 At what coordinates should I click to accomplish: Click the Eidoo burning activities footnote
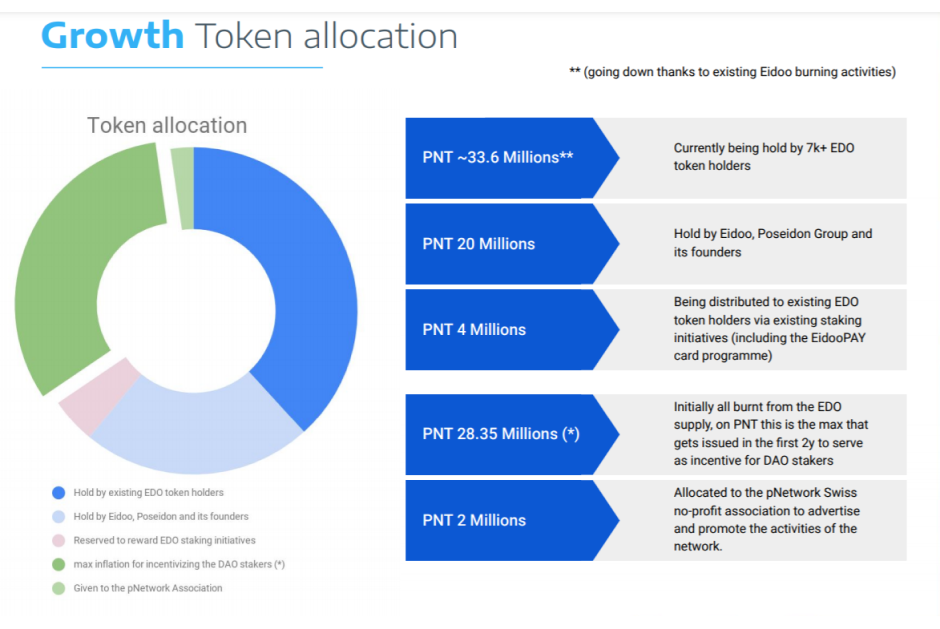click(733, 72)
